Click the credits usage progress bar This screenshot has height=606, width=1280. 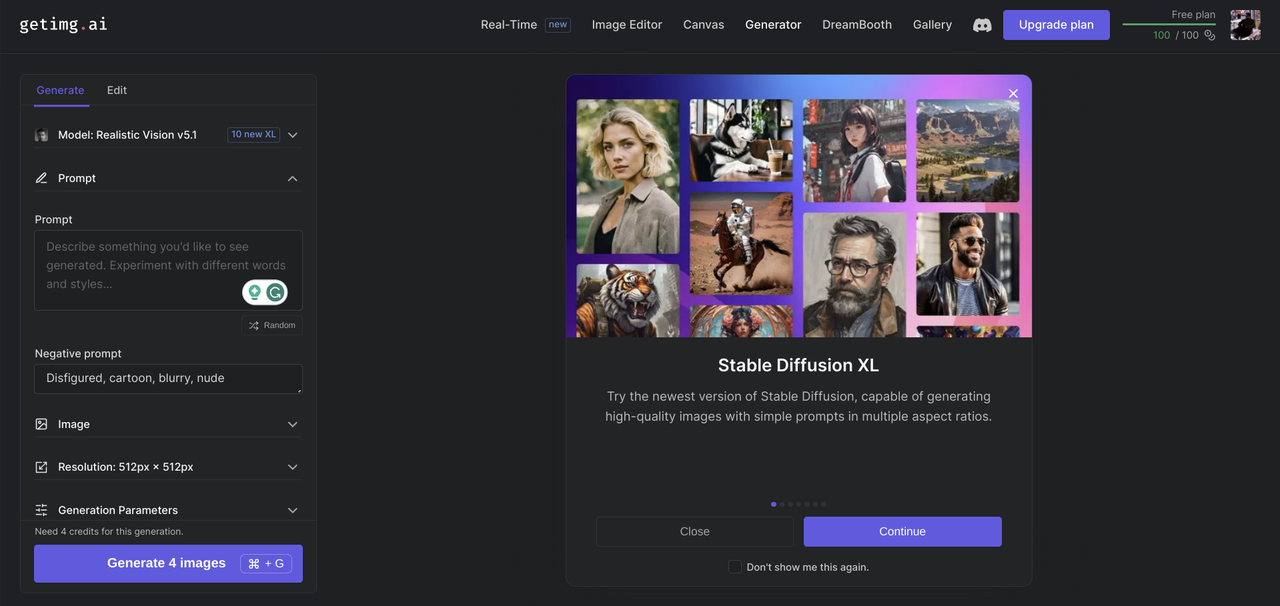pyautogui.click(x=1169, y=24)
